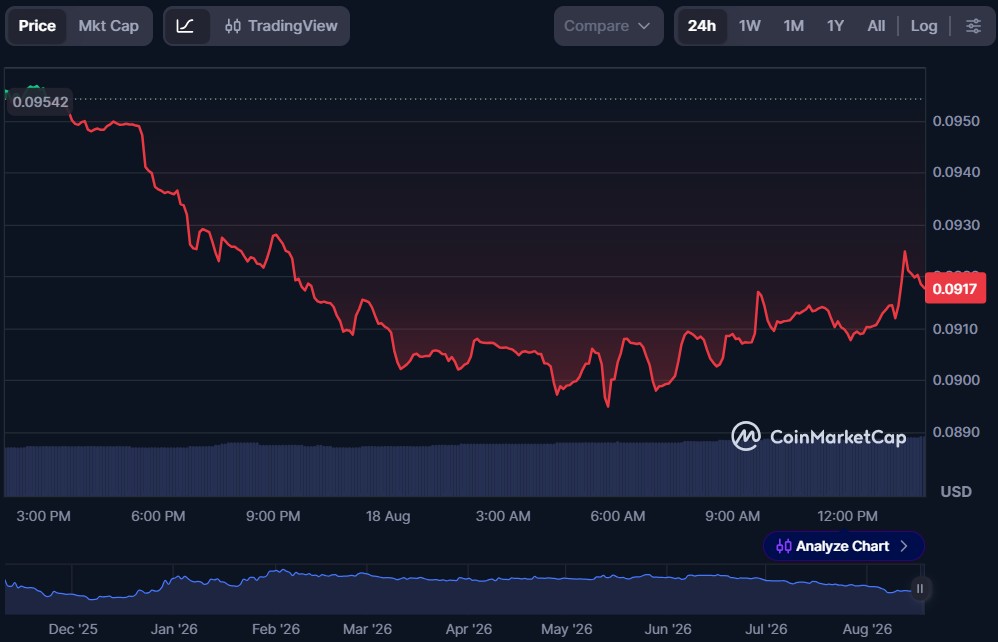Screen dimensions: 998x642
Task: Click the USD currency label
Action: point(956,491)
